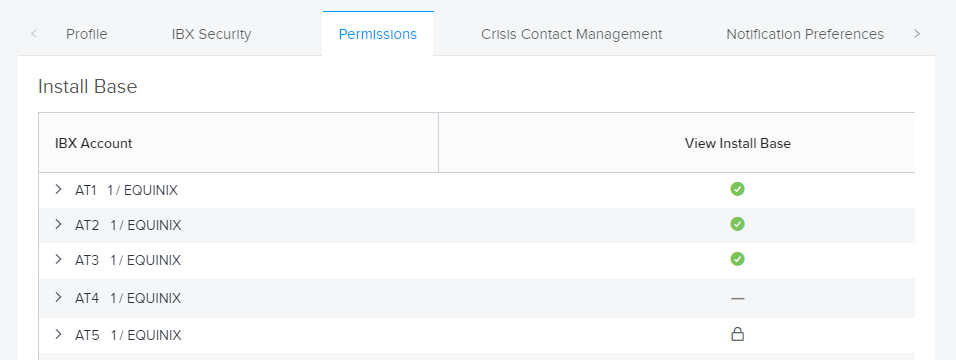Screen dimensions: 956x360
Task: Expand the AT3 account chevron
Action: (59, 259)
